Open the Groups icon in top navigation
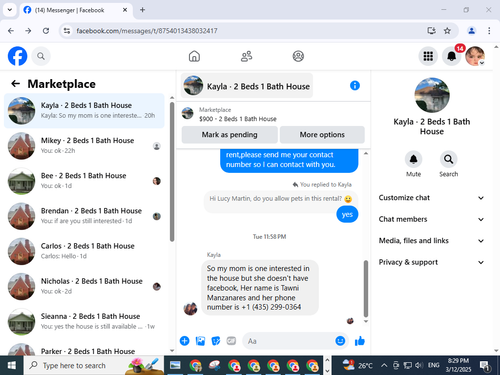Viewport: 500px width, 375px height. 298,56
